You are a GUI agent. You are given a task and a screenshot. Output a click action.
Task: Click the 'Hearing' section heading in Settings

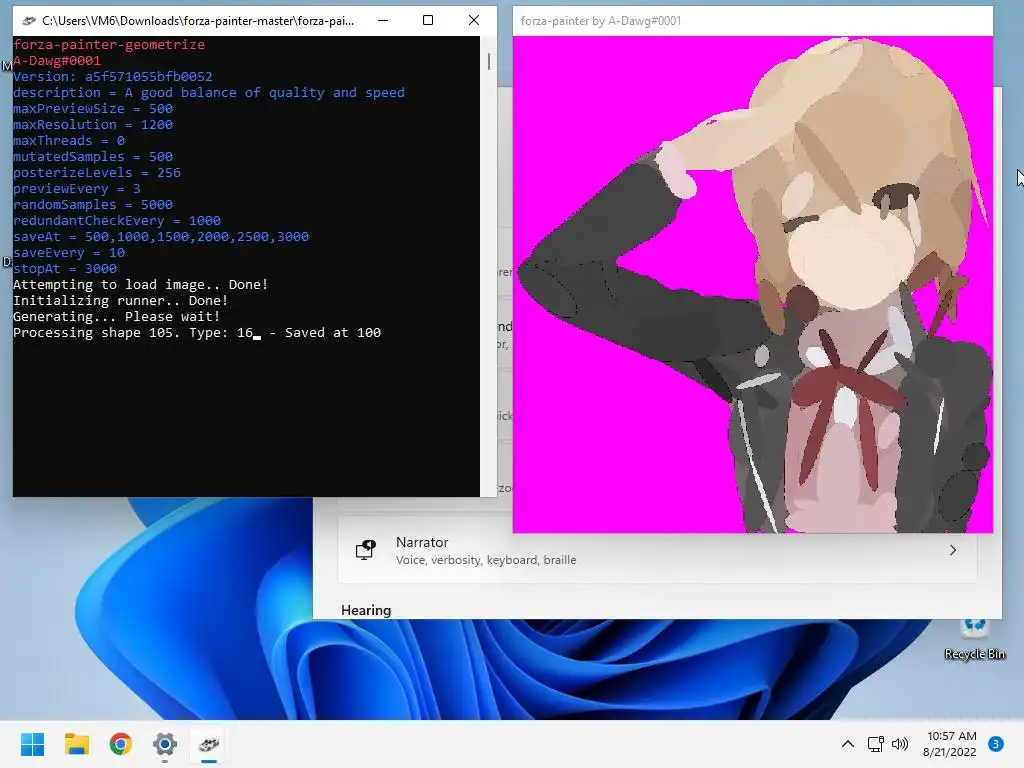pyautogui.click(x=366, y=610)
